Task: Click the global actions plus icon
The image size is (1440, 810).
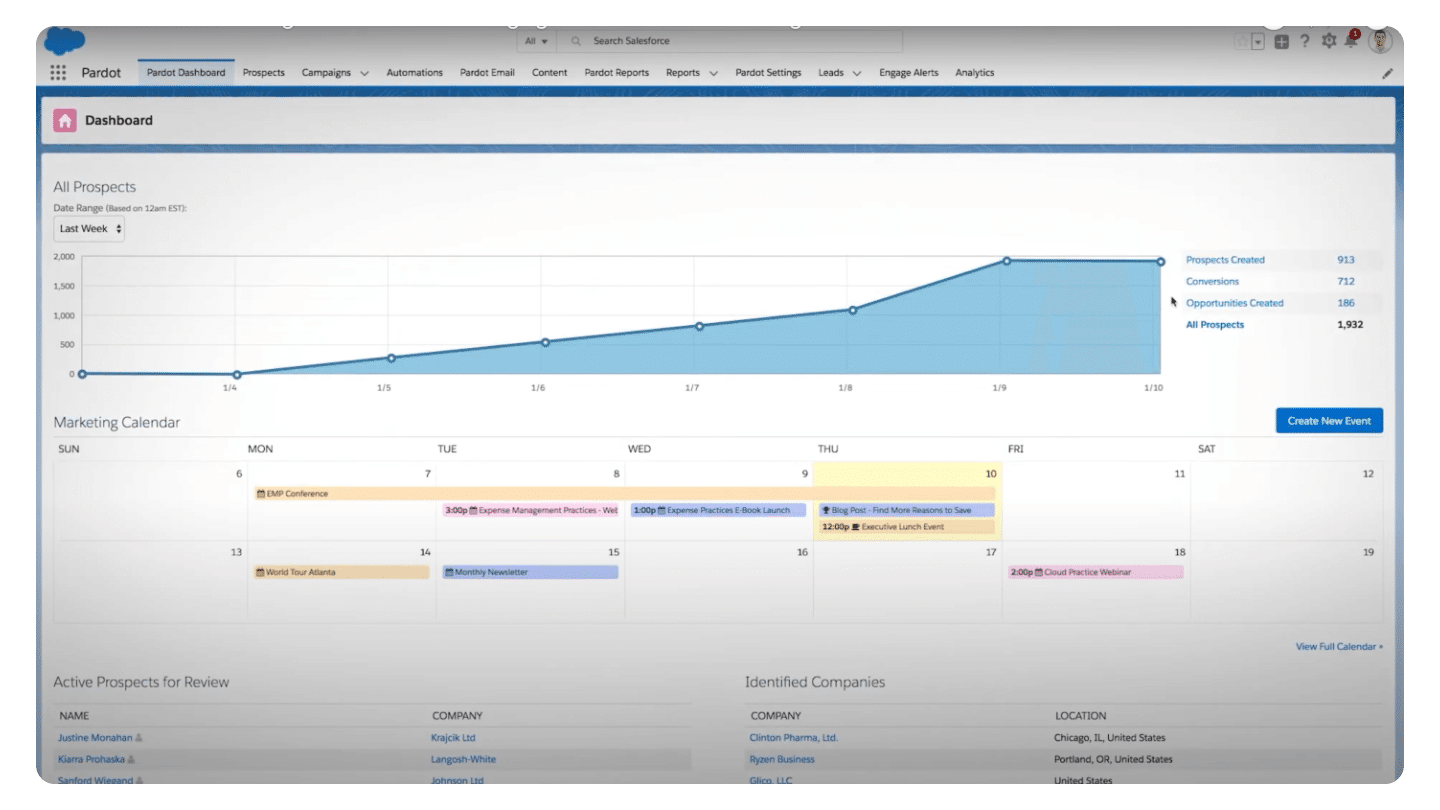Action: point(1282,42)
